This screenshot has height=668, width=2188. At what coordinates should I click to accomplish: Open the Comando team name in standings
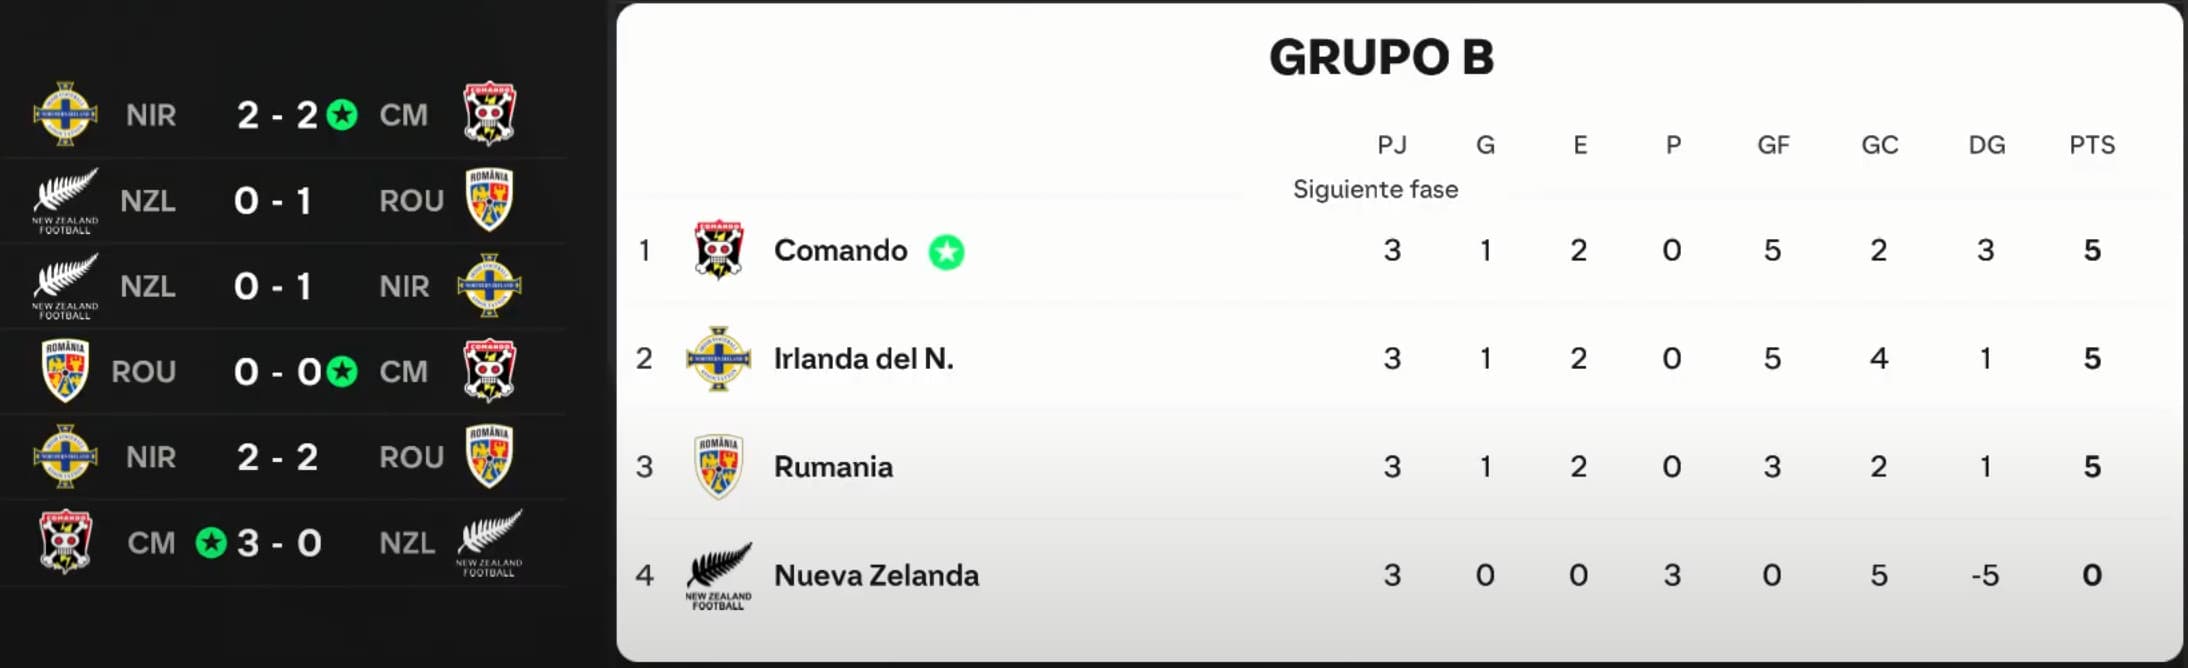coord(840,250)
